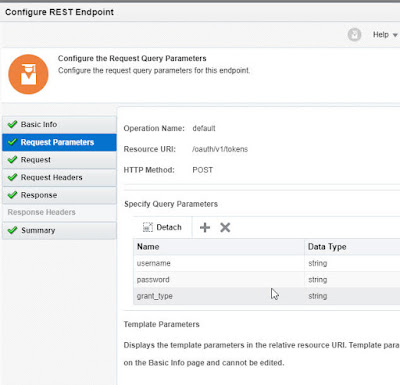Click the resource URI /oauth/v1/tokens value

pyautogui.click(x=220, y=149)
